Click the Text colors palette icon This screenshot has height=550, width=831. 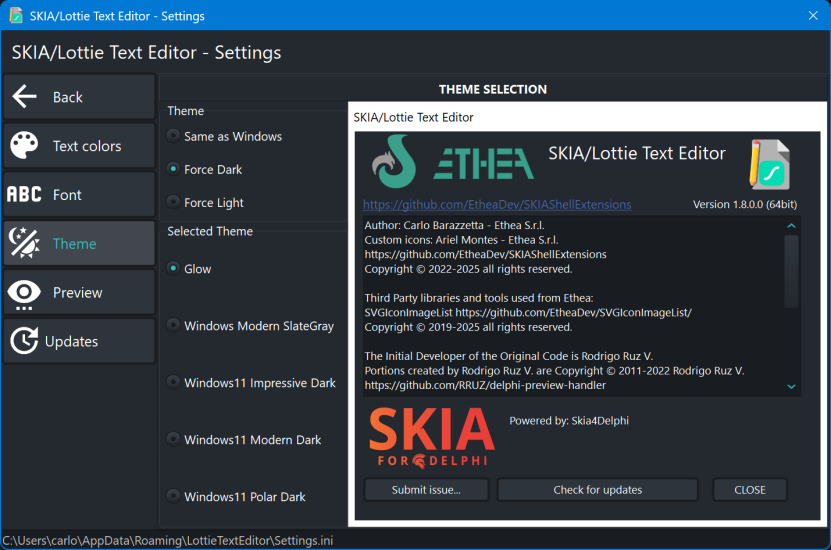click(x=24, y=145)
